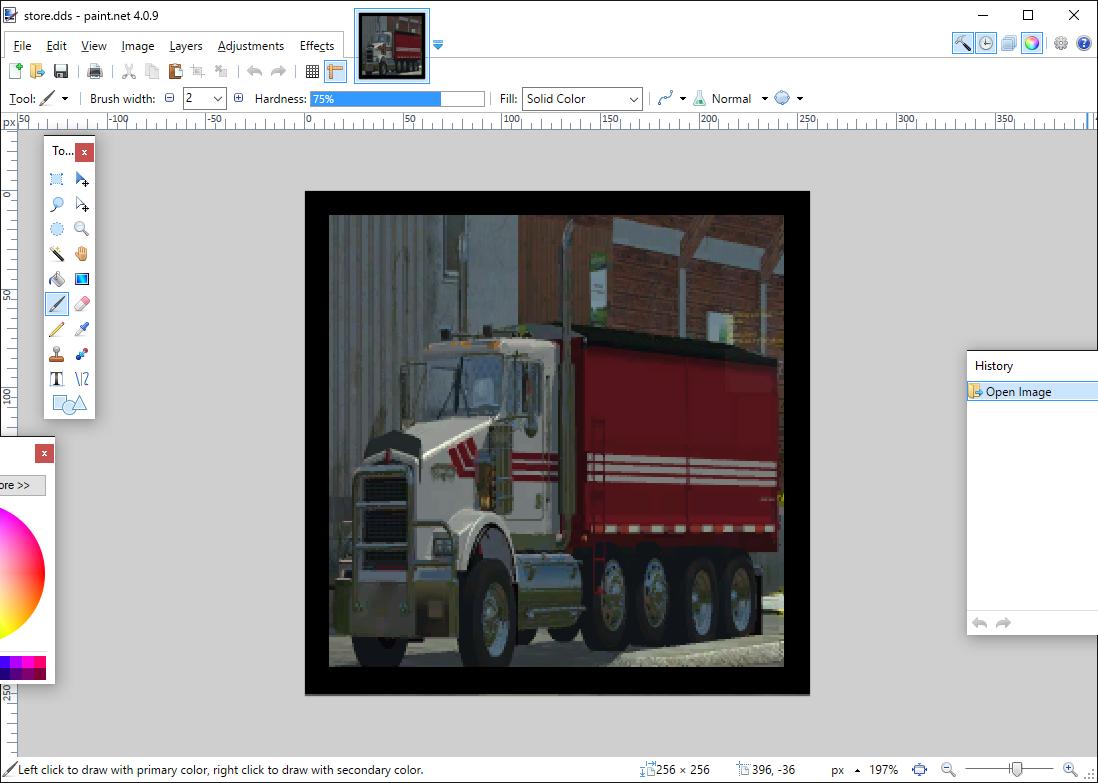Viewport: 1098px width, 783px height.
Task: Toggle the pixel grid display
Action: (x=312, y=71)
